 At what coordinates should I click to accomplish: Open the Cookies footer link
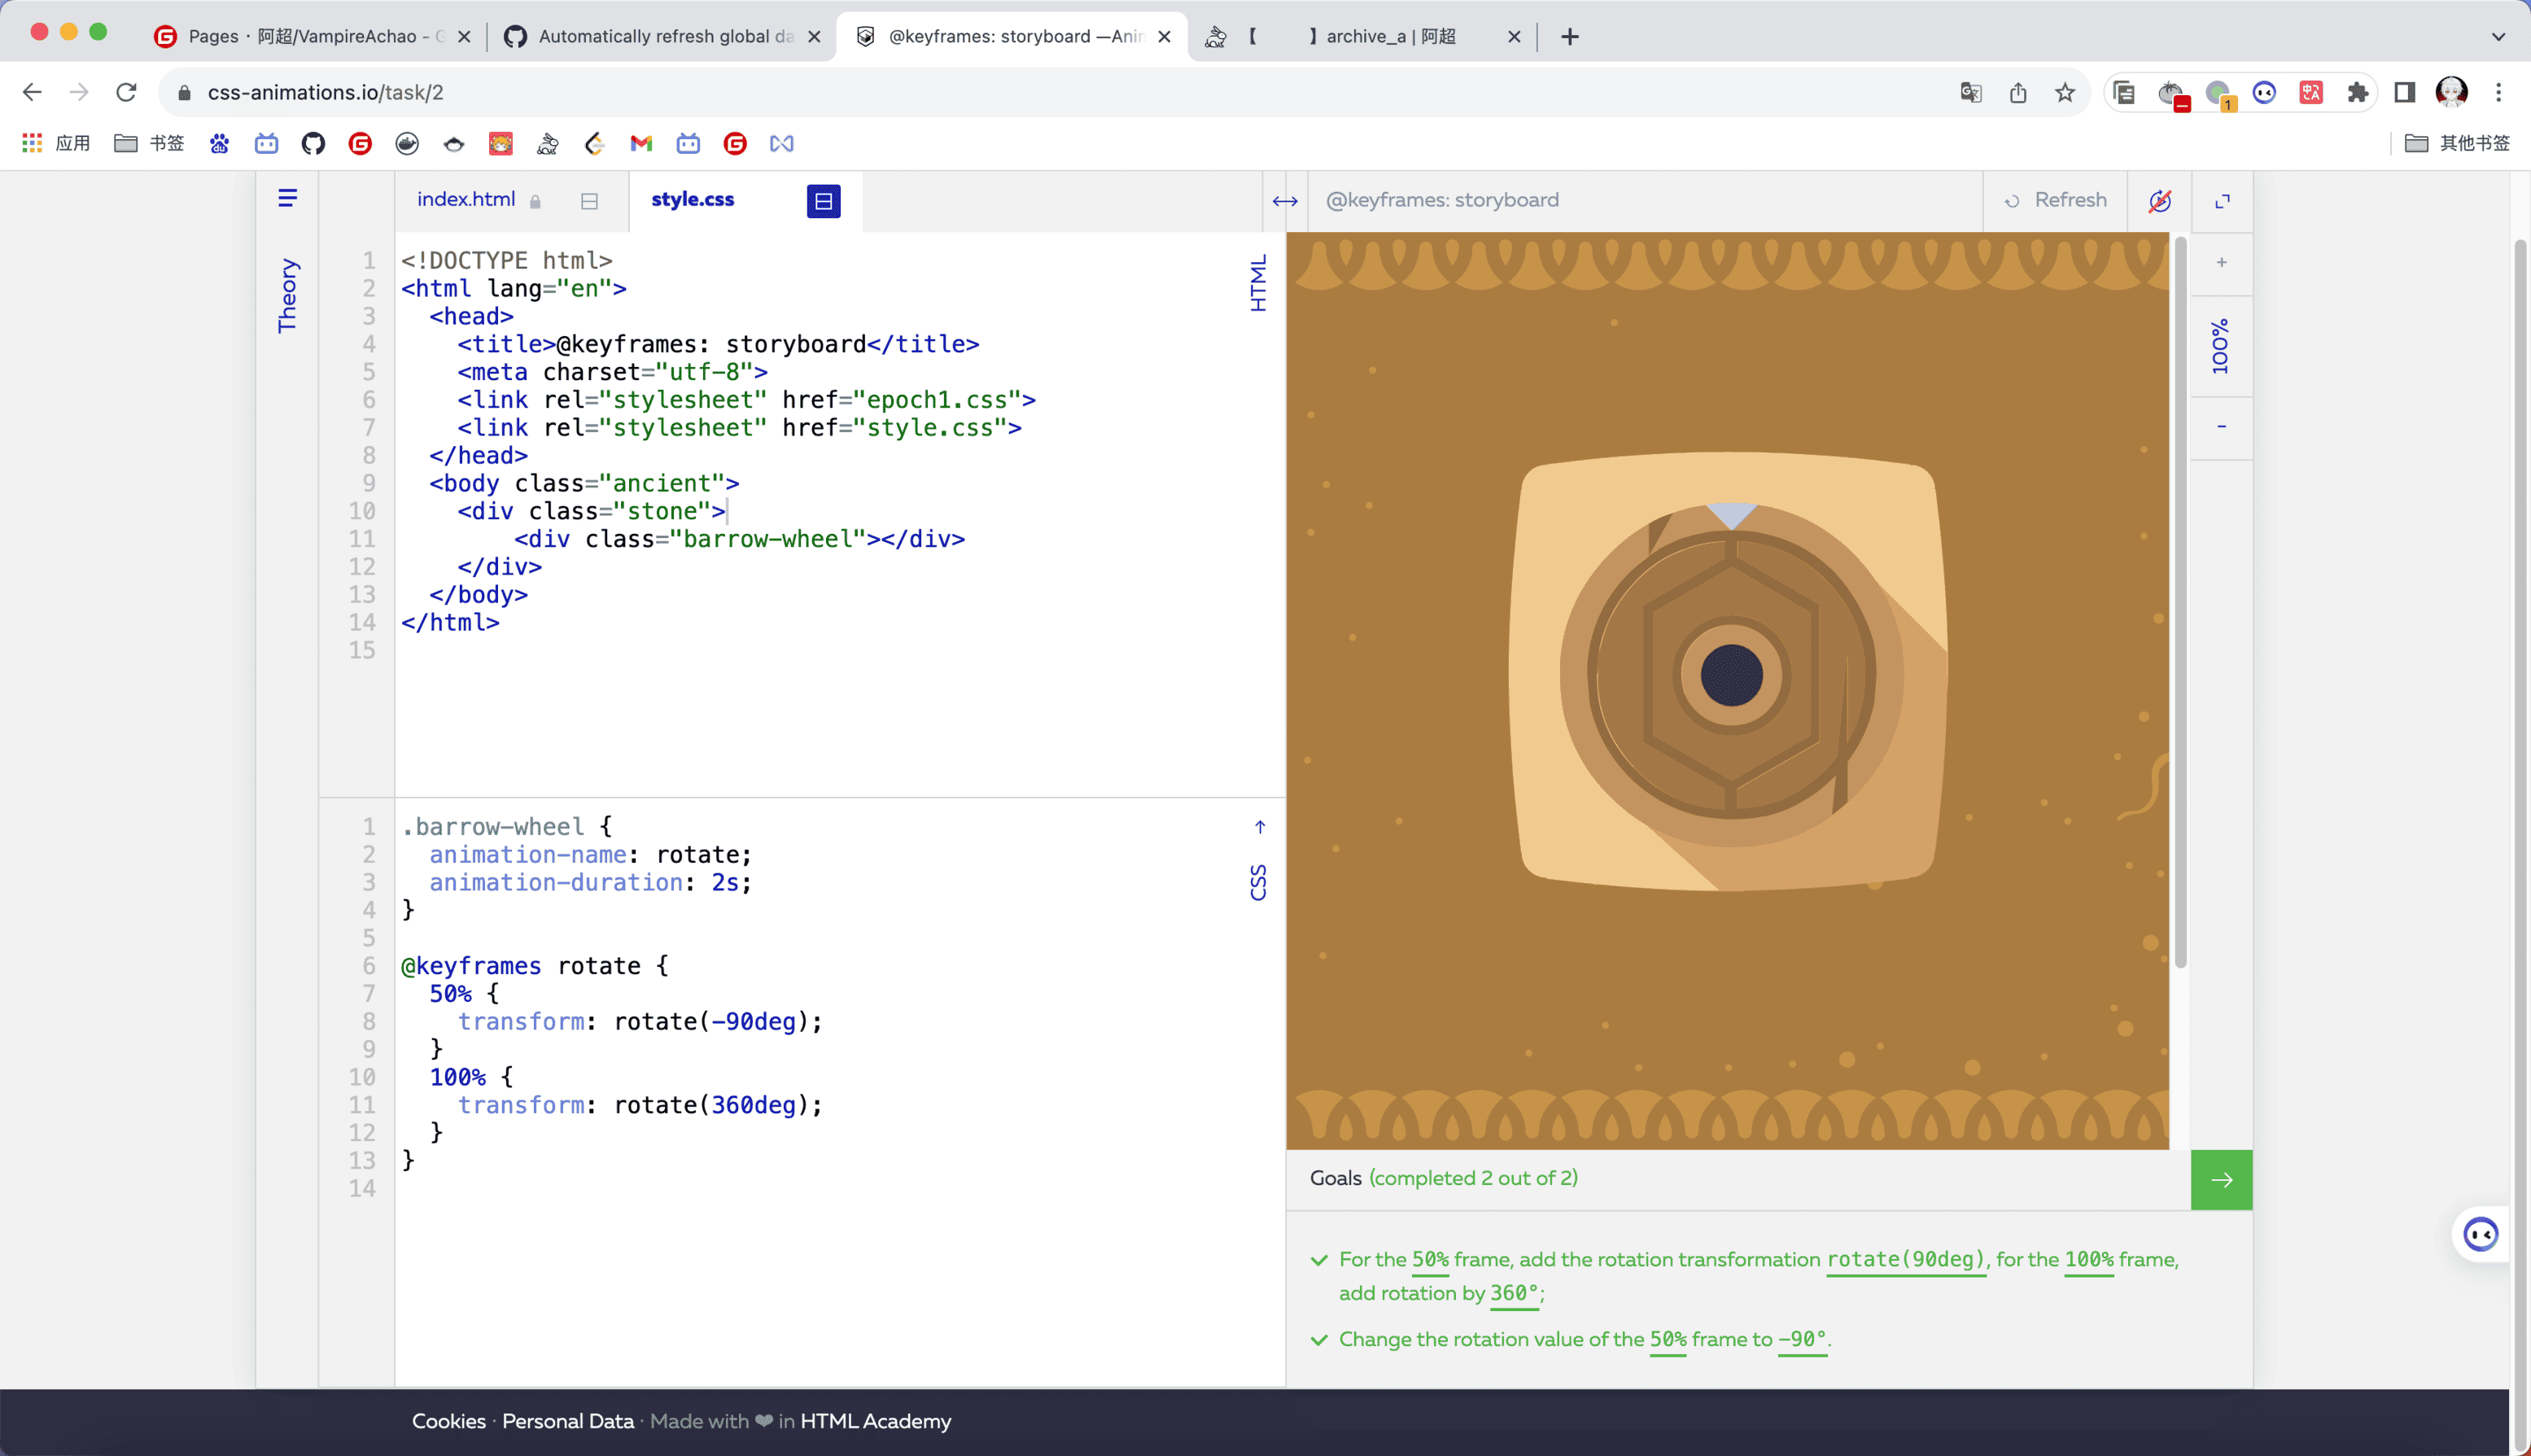pos(448,1421)
